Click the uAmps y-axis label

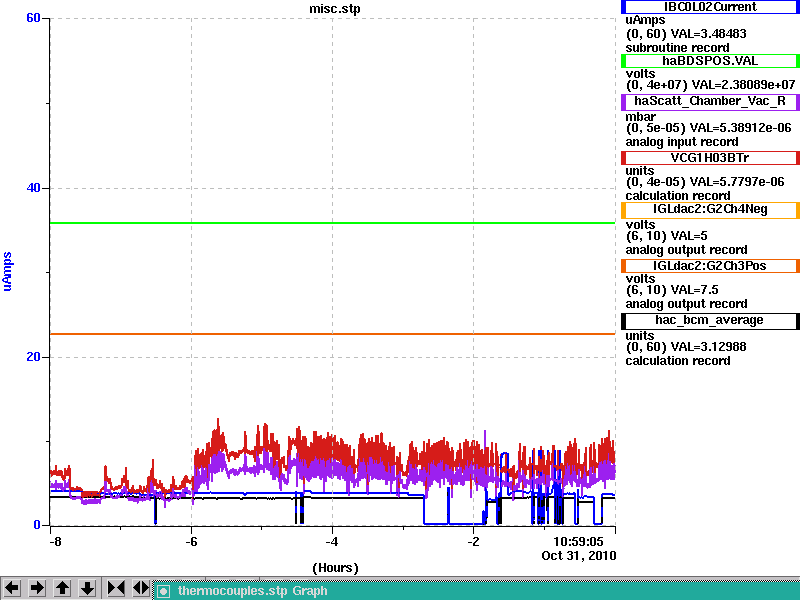point(7,271)
